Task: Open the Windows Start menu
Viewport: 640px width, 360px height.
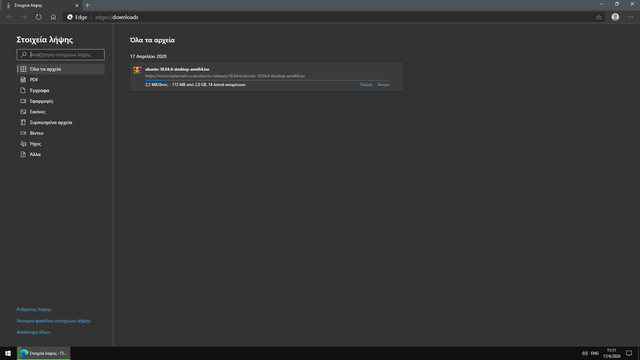Action: [x=8, y=353]
